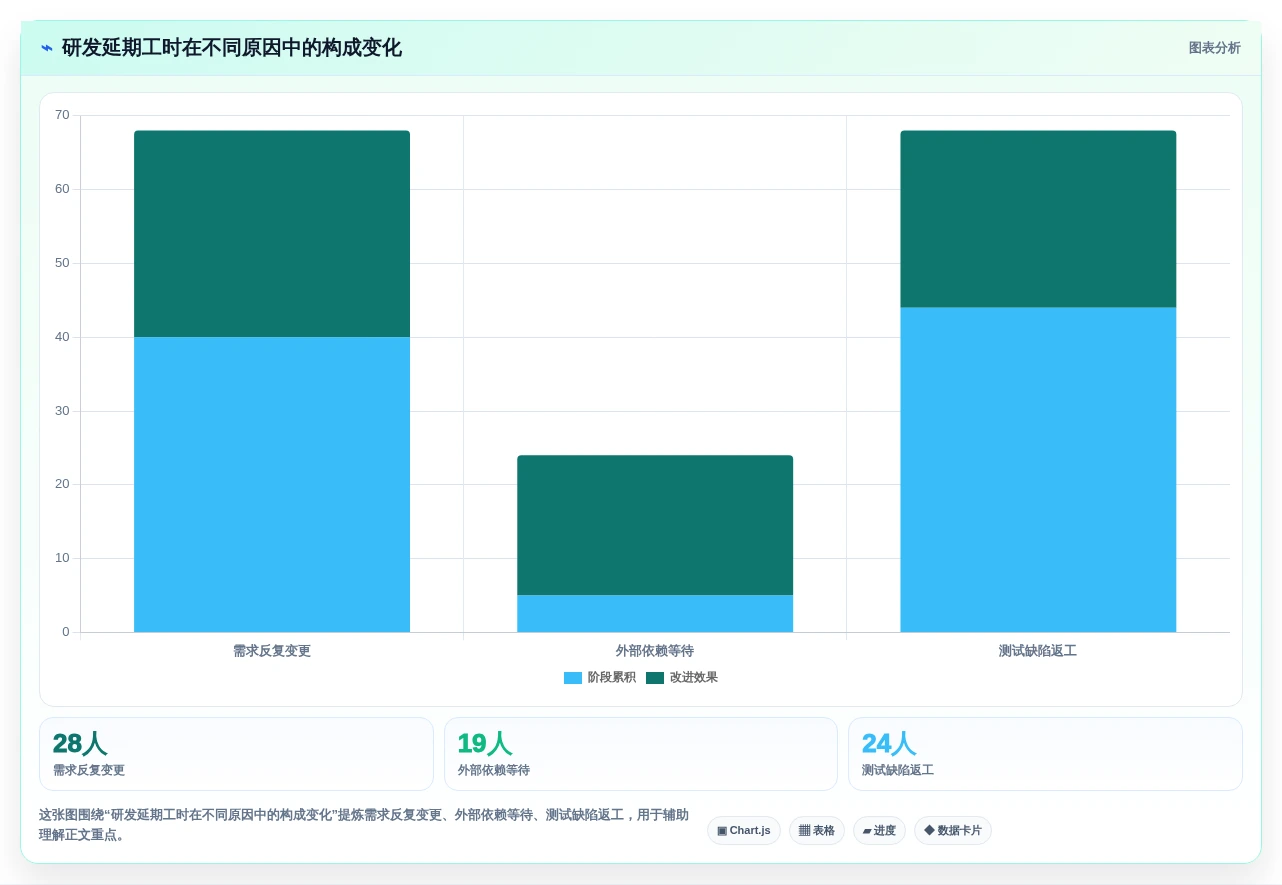The width and height of the screenshot is (1282, 885).
Task: Click the 进度 tag chip
Action: [x=879, y=831]
